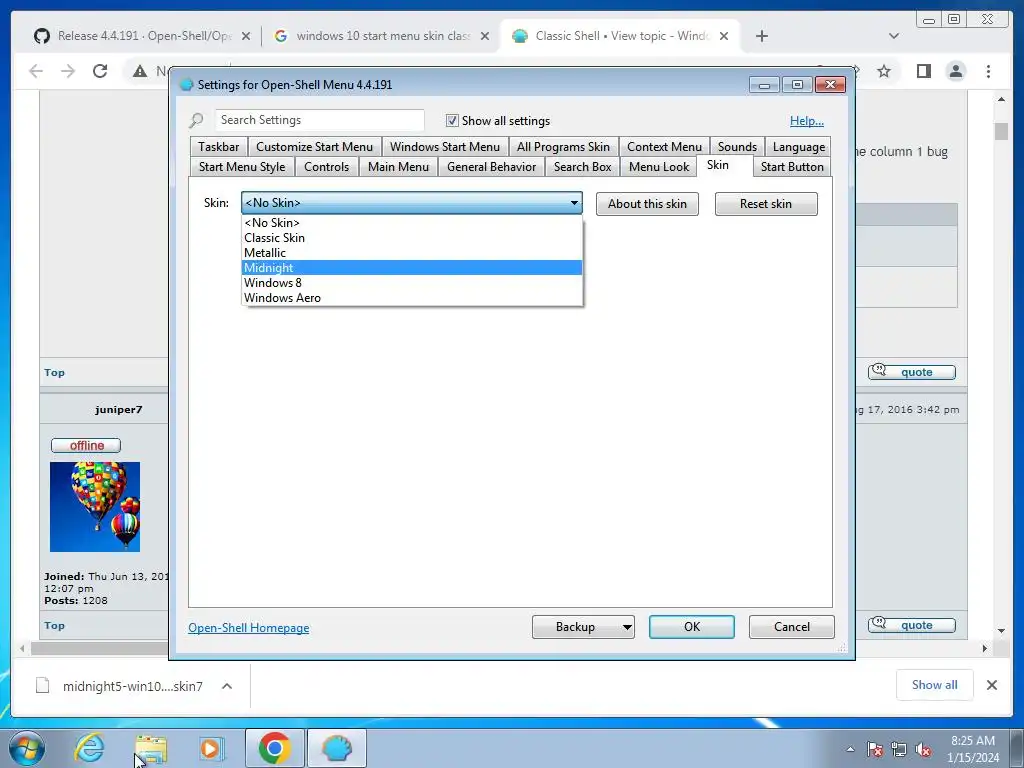Image resolution: width=1024 pixels, height=768 pixels.
Task: Open Windows Start Menu tab
Action: [x=445, y=147]
